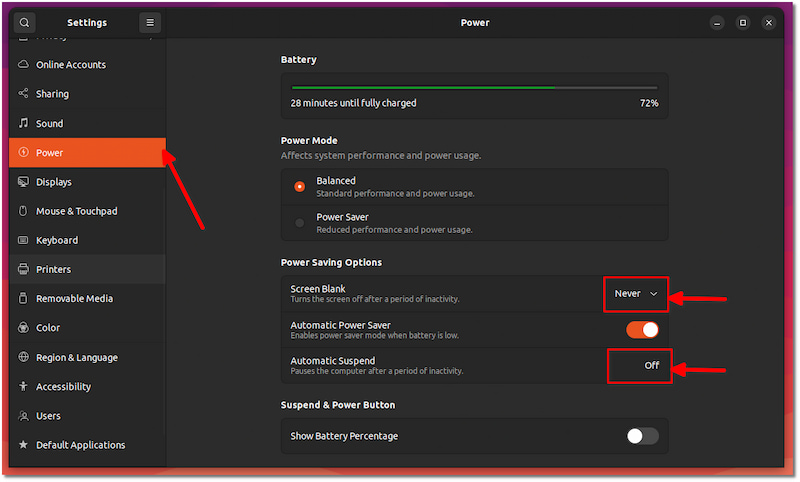This screenshot has height=482, width=800.
Task: Click the search icon in Settings header
Action: (24, 22)
